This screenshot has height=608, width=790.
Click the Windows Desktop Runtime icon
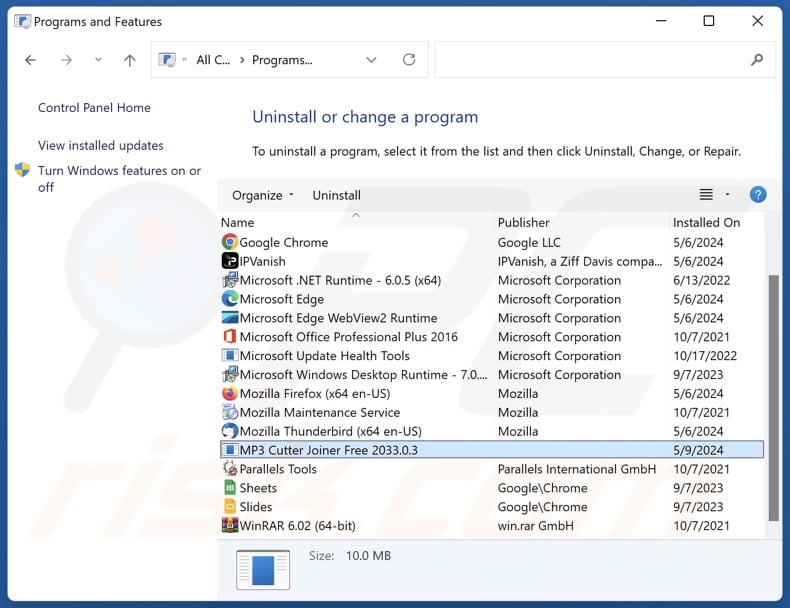[x=230, y=374]
